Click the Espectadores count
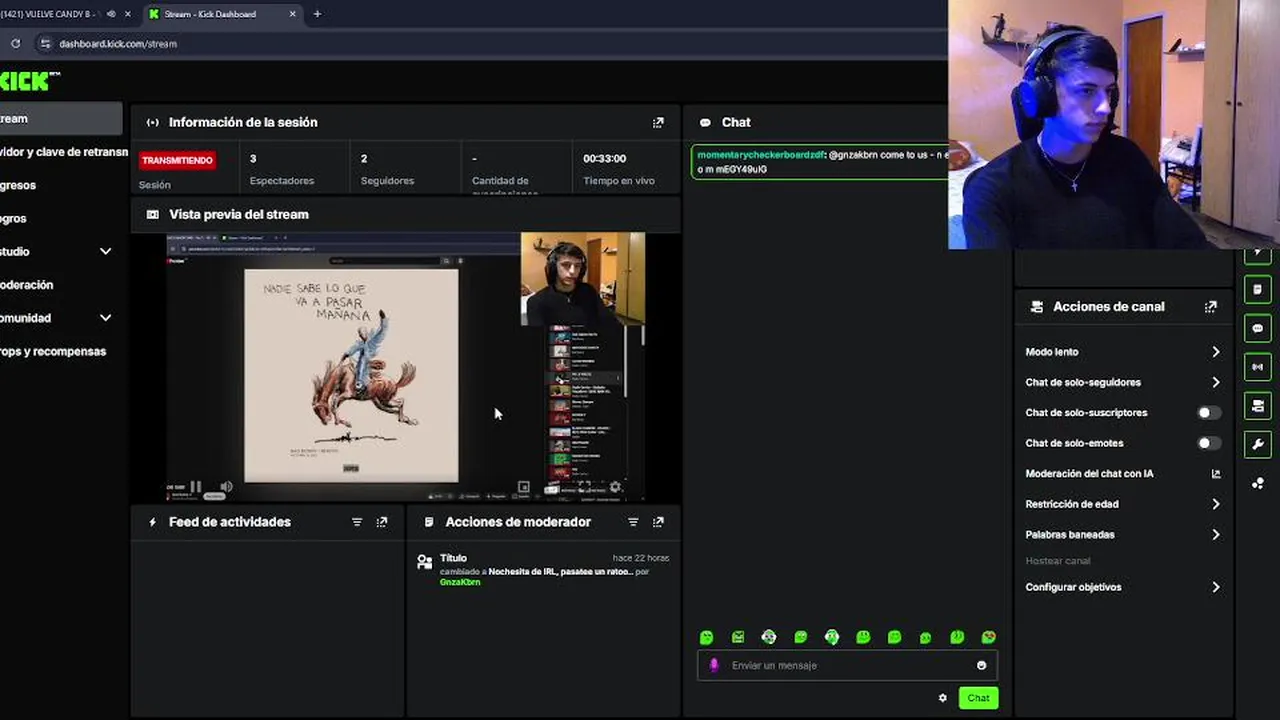The width and height of the screenshot is (1280, 720). [253, 158]
